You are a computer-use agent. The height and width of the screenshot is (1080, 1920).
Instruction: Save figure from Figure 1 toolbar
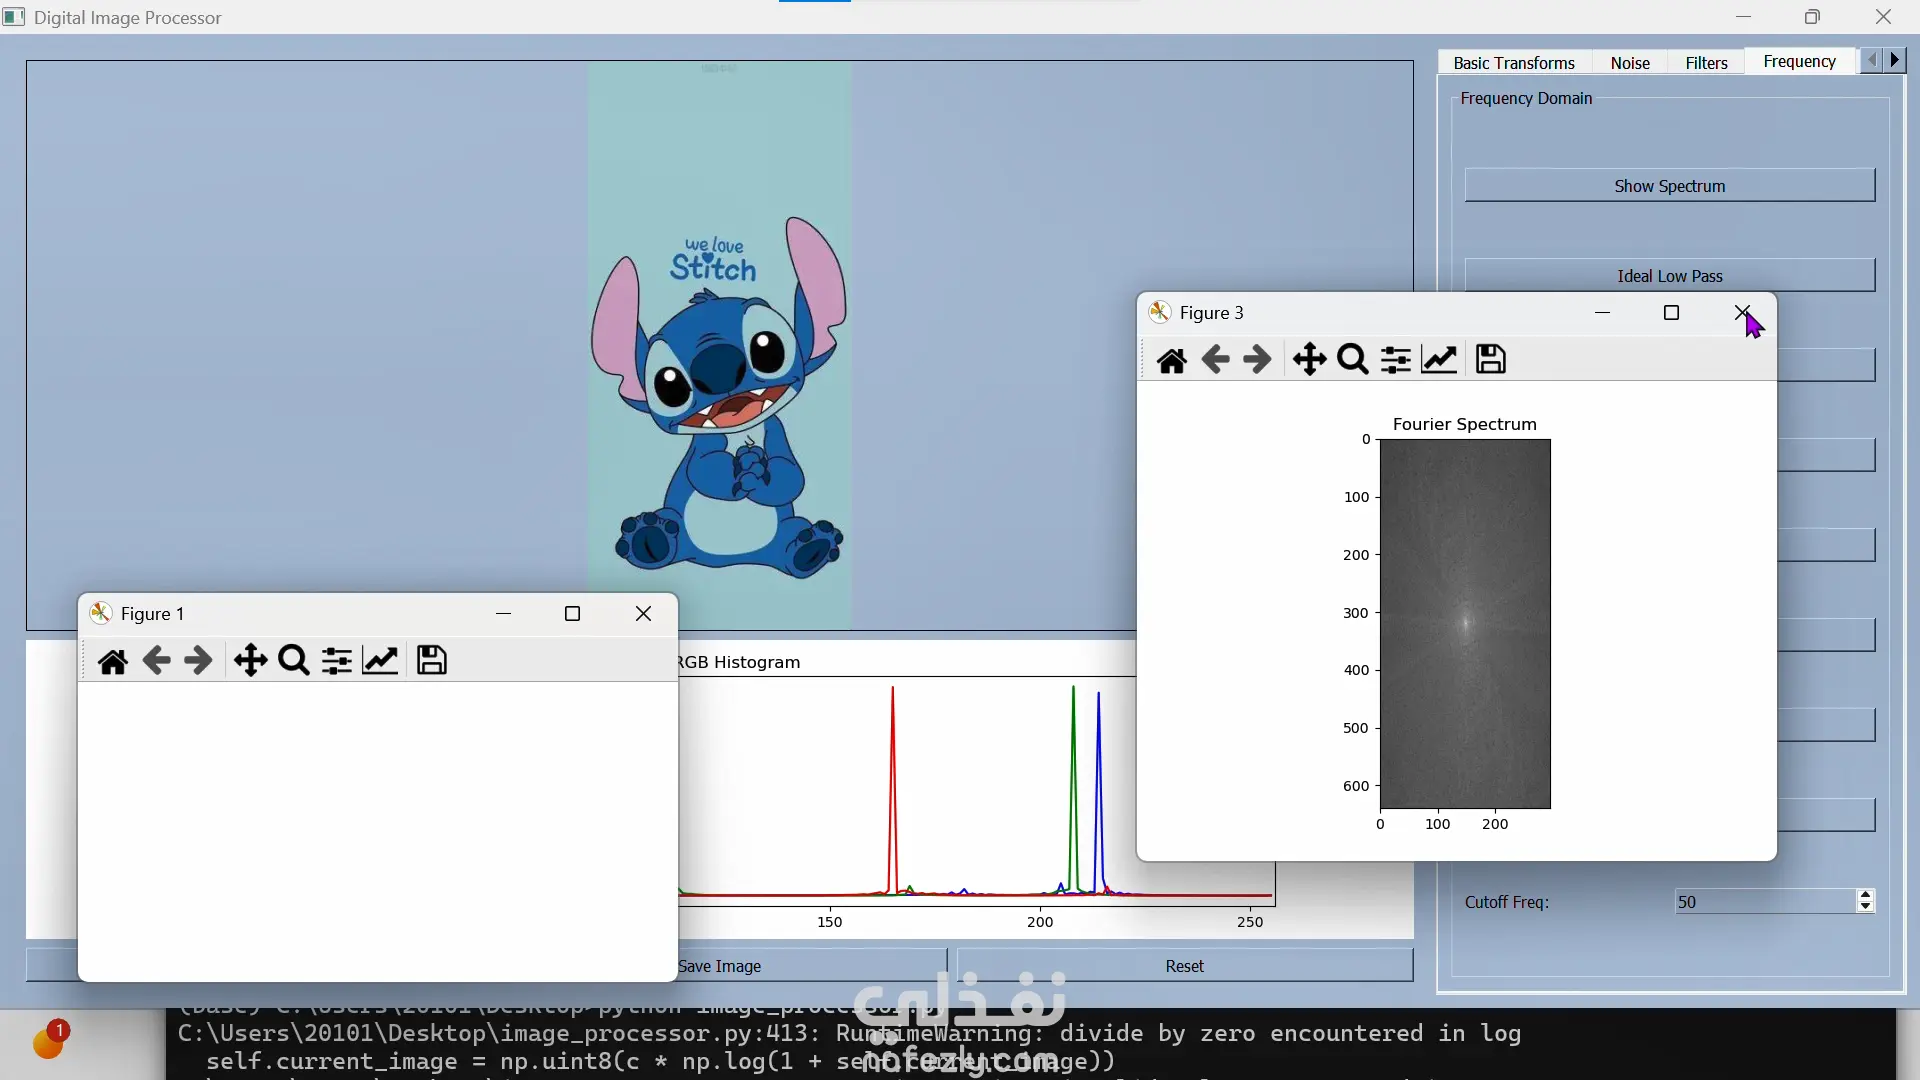pyautogui.click(x=432, y=661)
